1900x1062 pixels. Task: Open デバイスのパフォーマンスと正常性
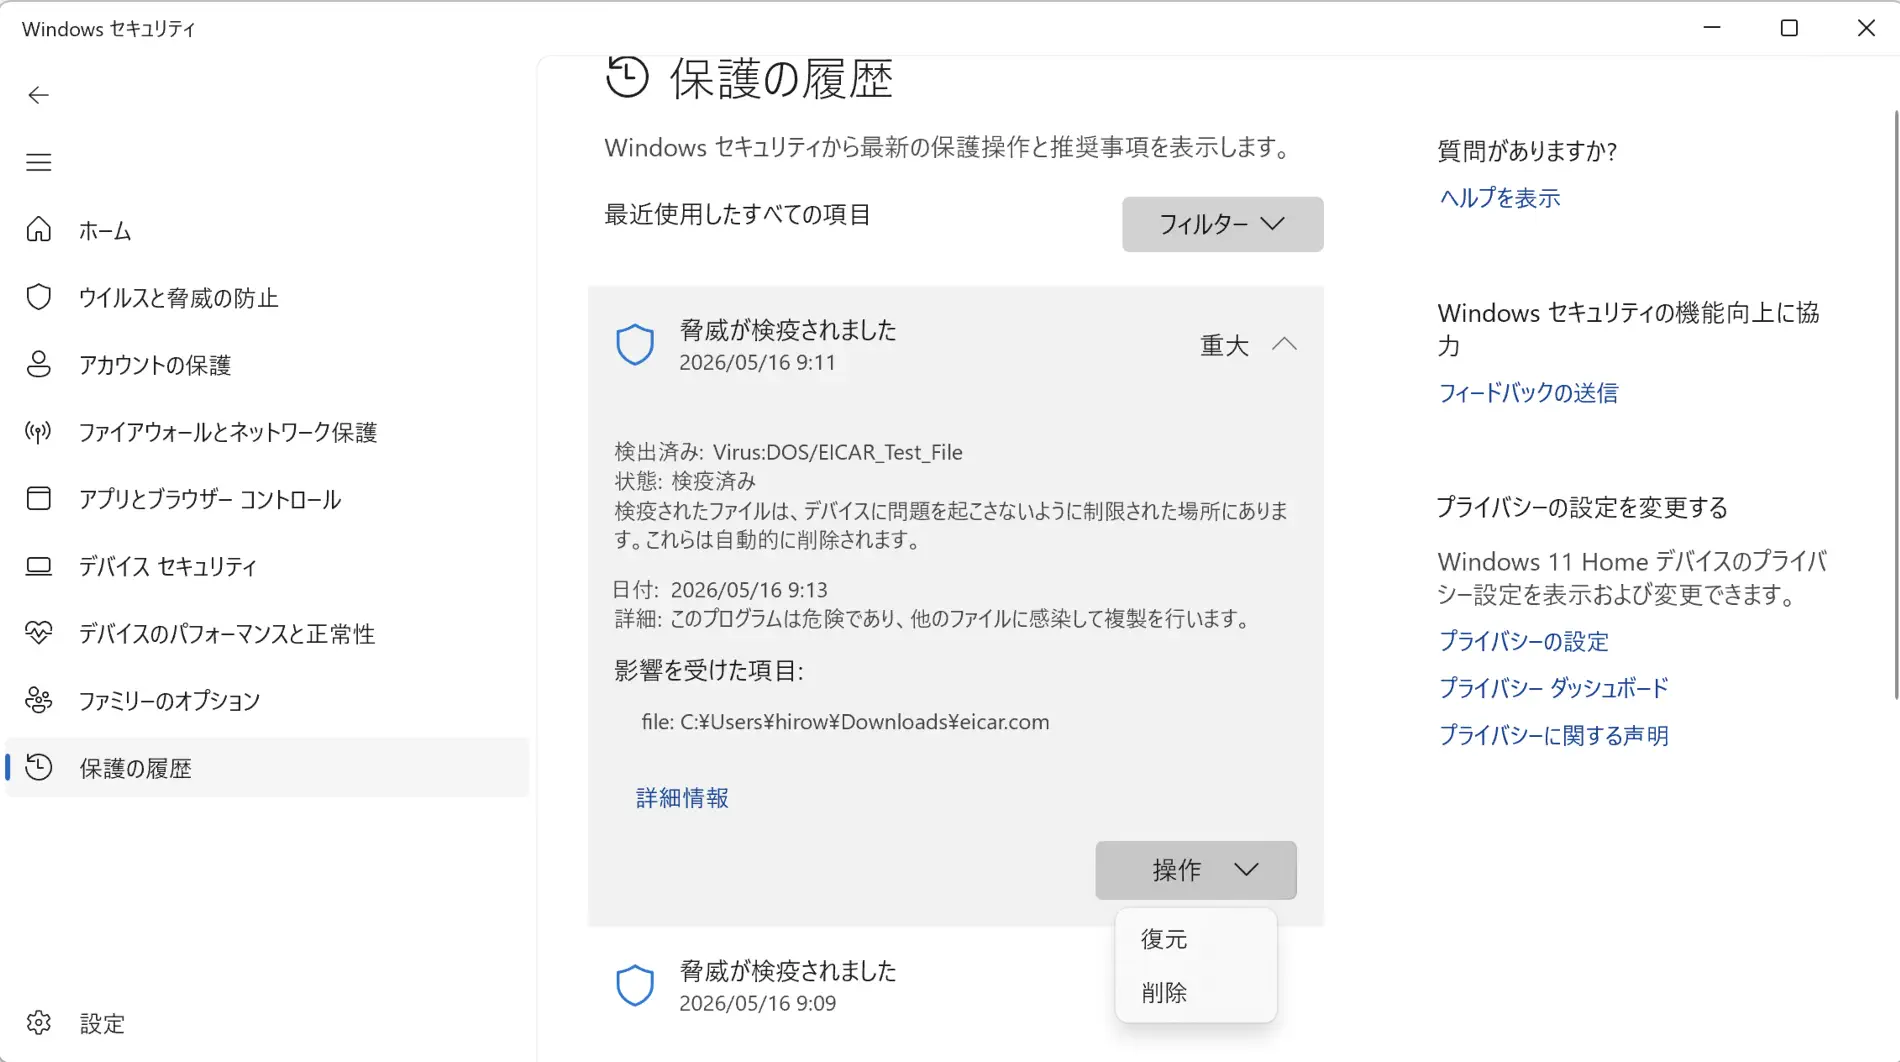point(267,633)
